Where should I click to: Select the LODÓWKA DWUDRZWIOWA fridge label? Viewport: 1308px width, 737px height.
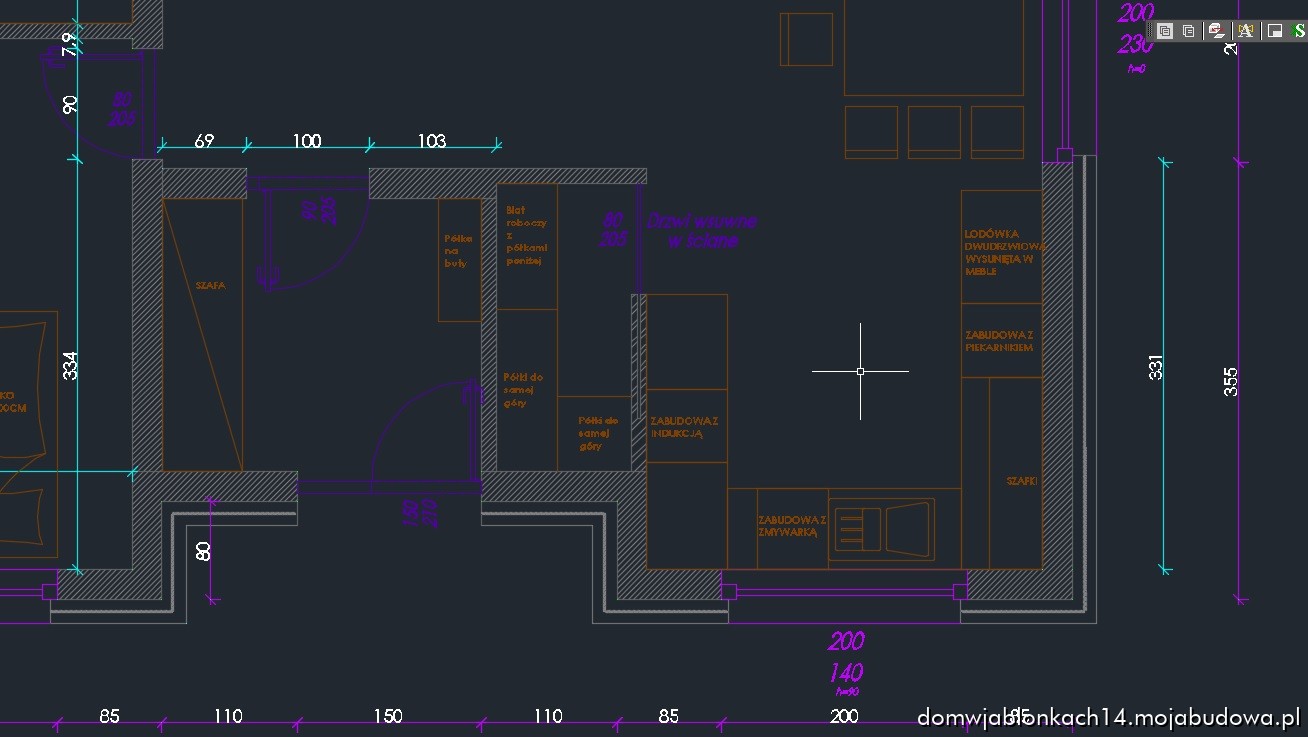(1005, 252)
